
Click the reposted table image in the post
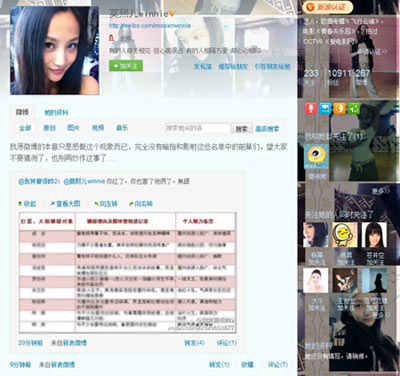[x=128, y=272]
